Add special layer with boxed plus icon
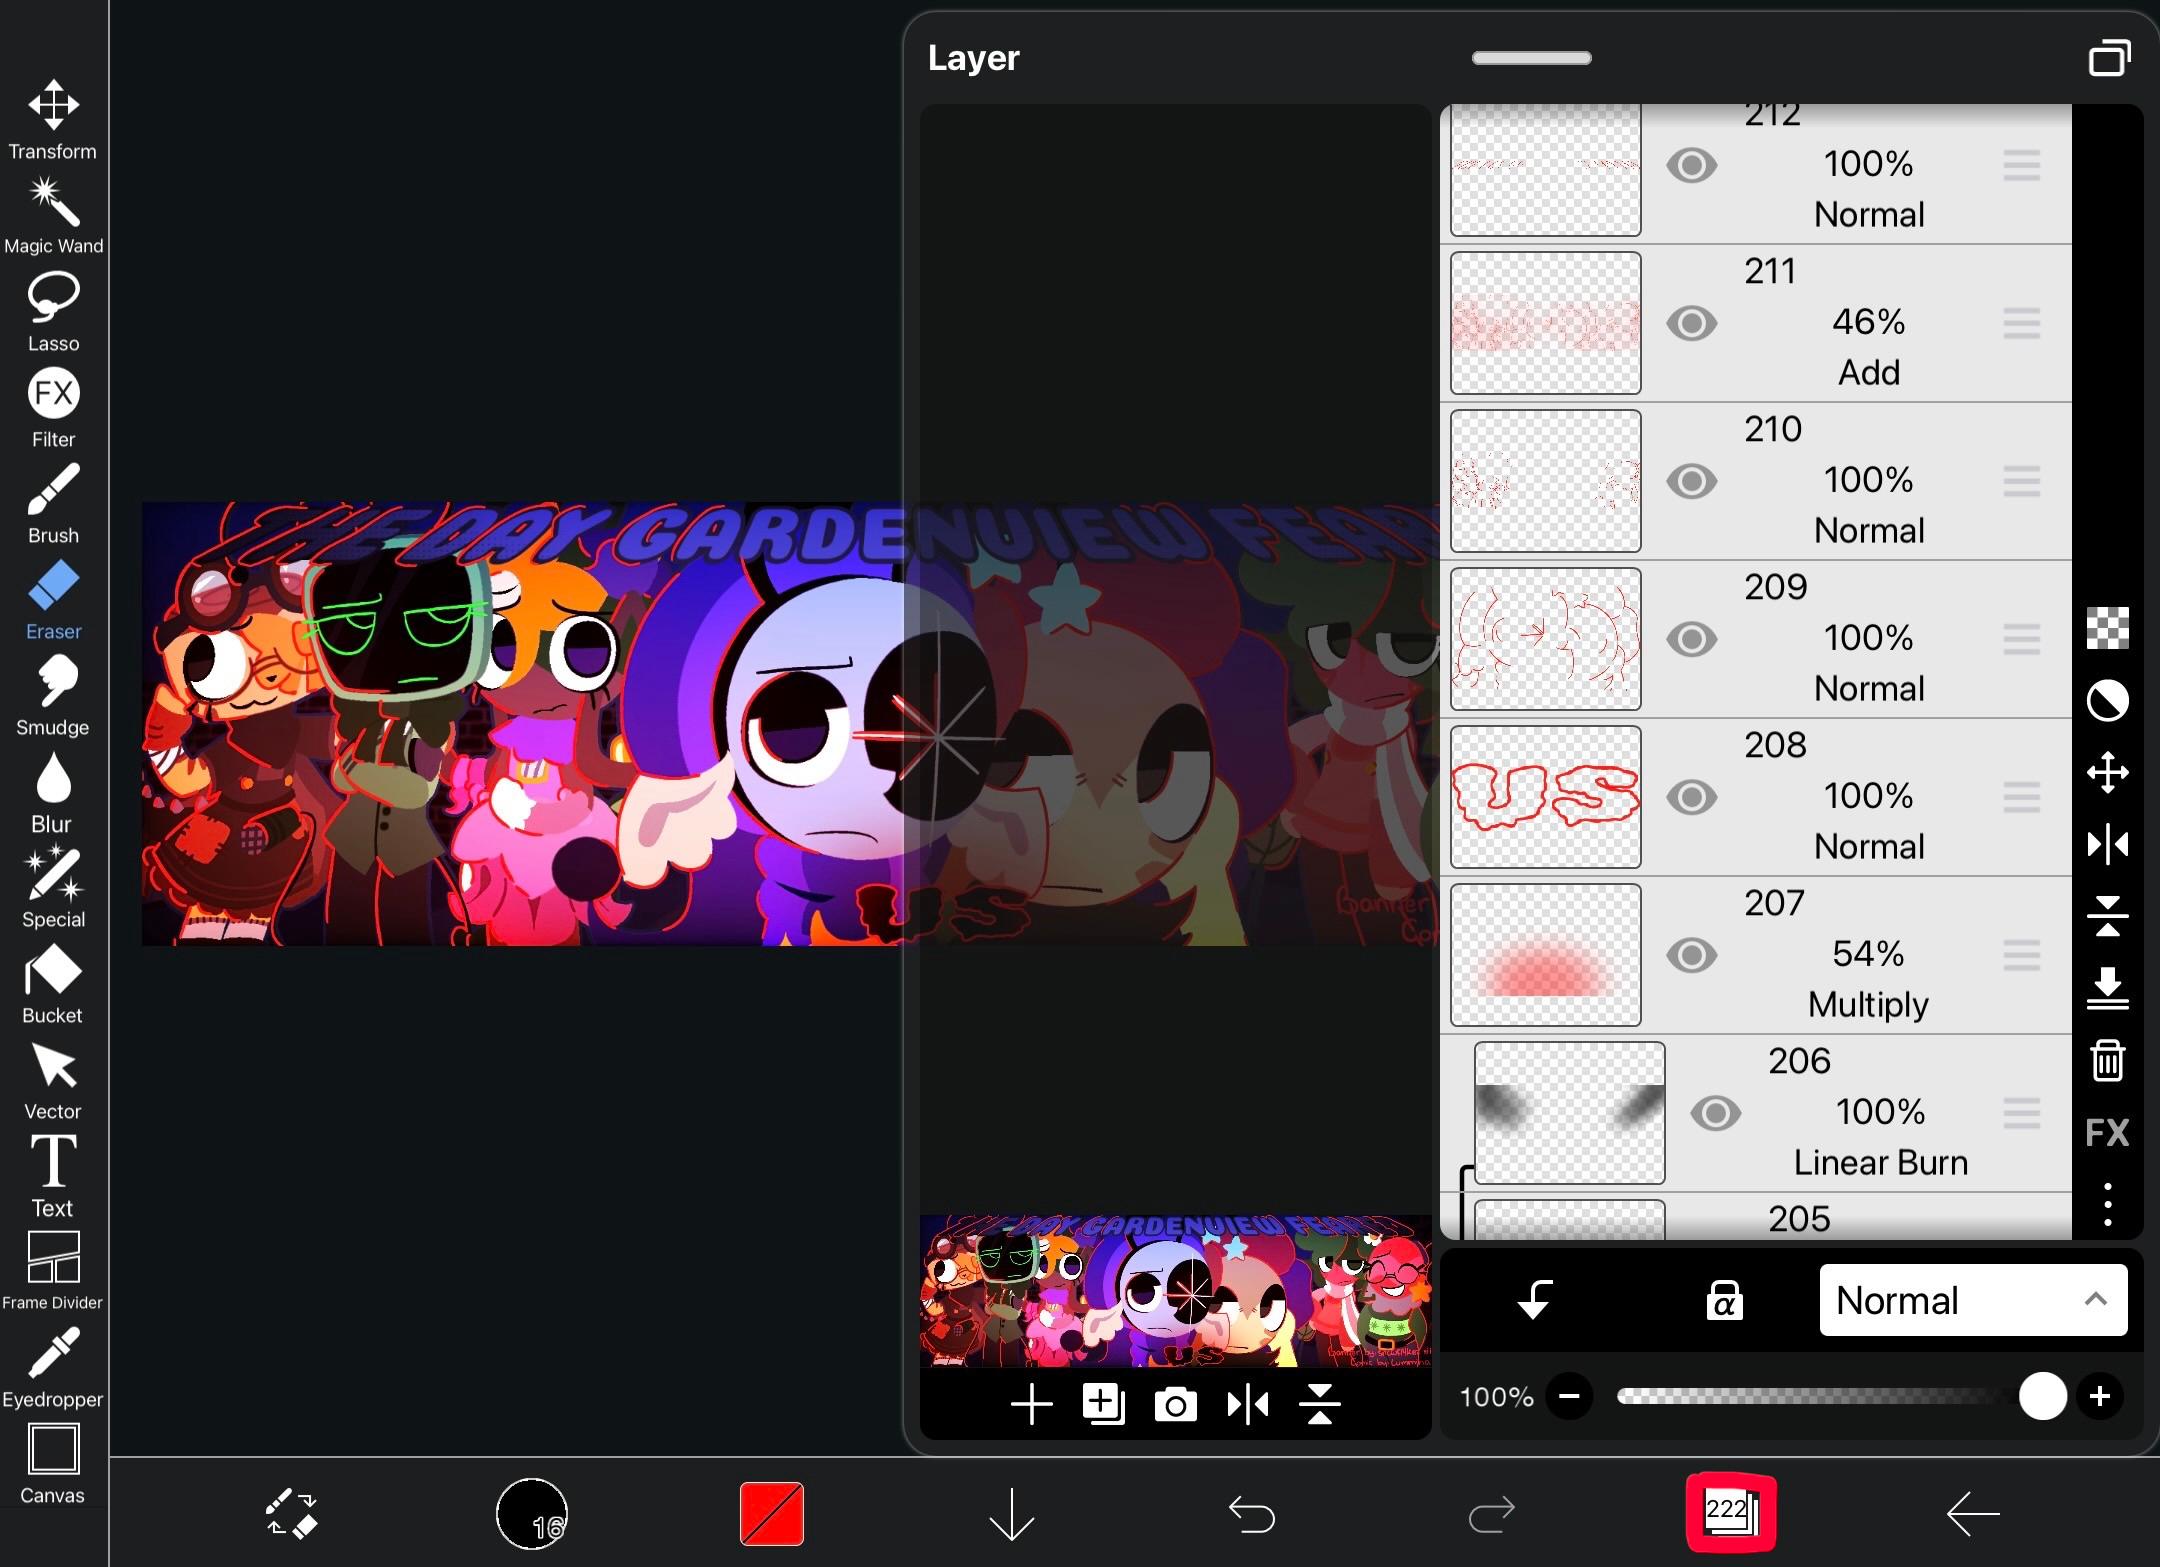The image size is (2160, 1567). click(x=1103, y=1404)
